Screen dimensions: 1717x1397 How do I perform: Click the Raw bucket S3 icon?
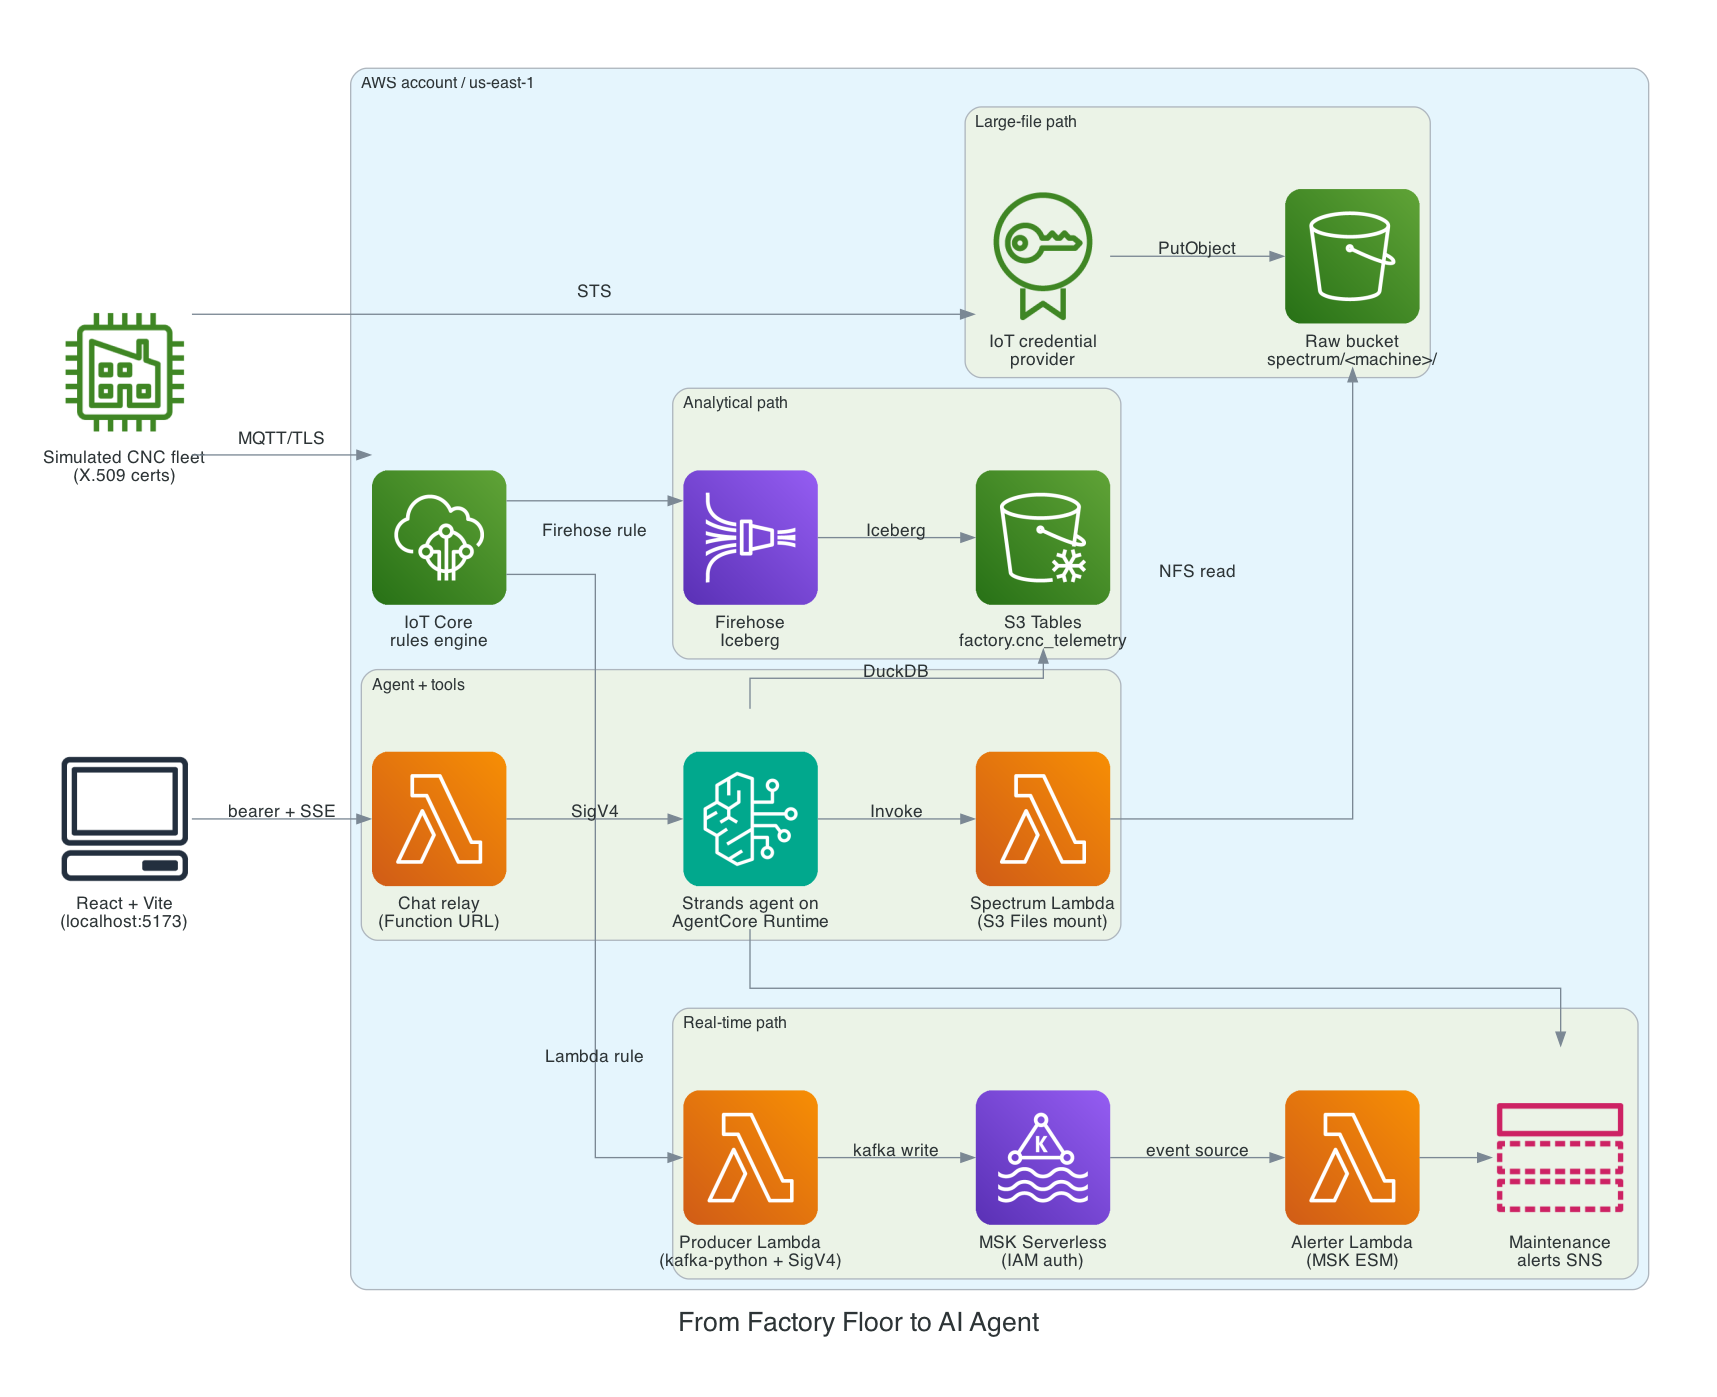1352,256
